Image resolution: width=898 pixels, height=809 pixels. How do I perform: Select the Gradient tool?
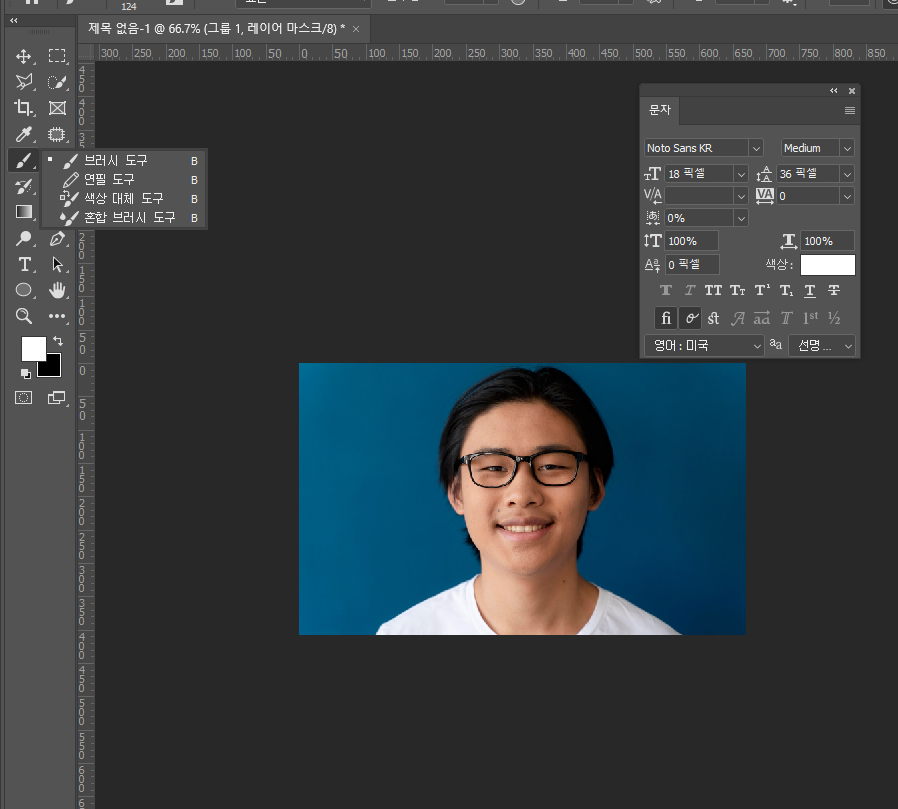[23, 212]
